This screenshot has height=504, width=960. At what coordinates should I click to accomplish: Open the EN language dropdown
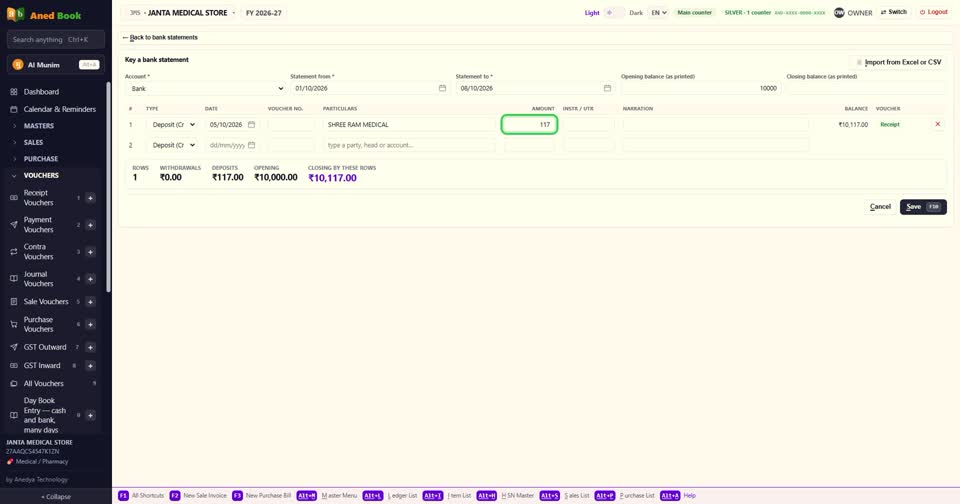658,12
